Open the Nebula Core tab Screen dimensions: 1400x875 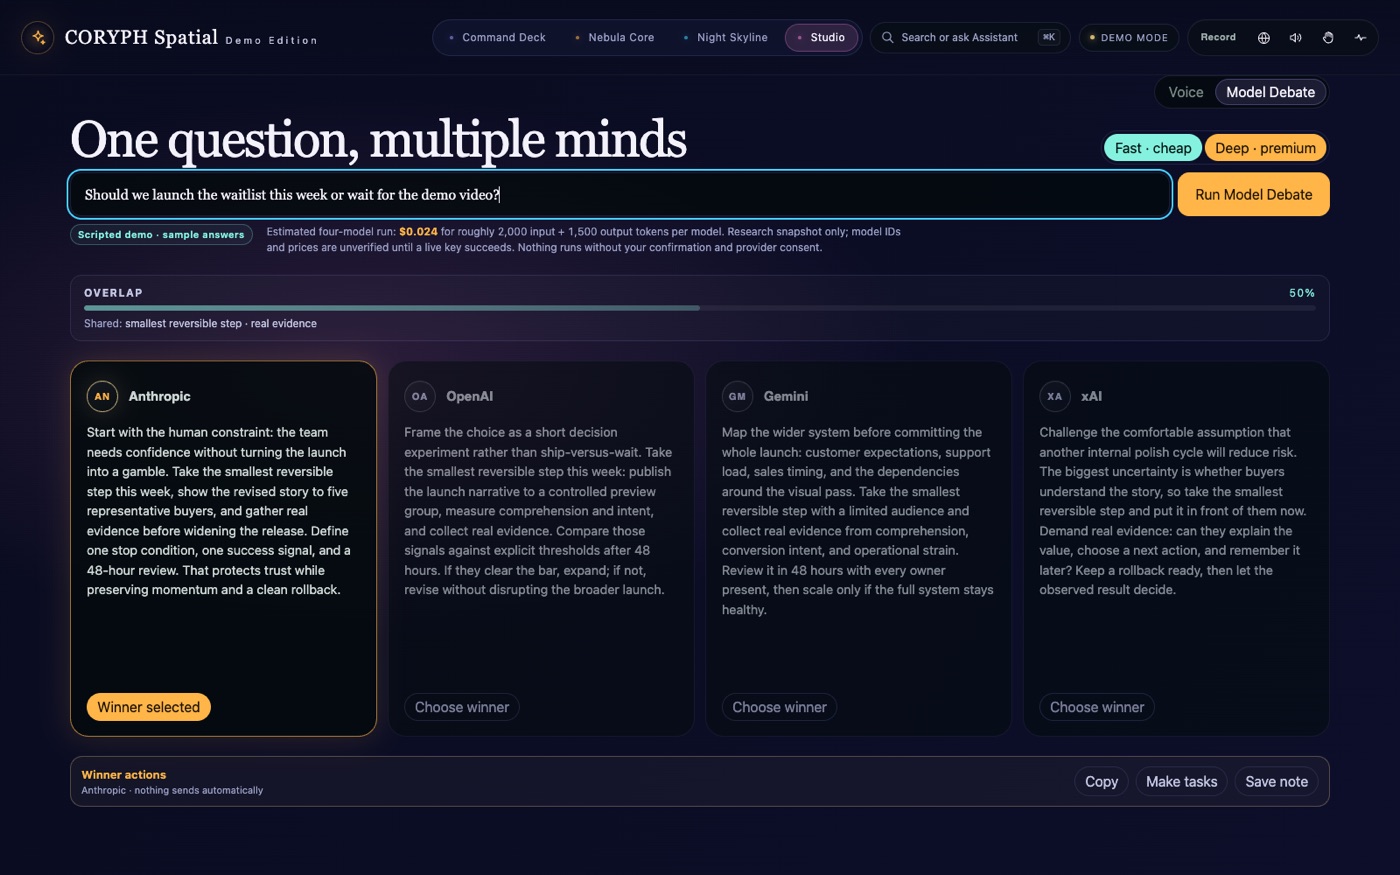pos(614,38)
